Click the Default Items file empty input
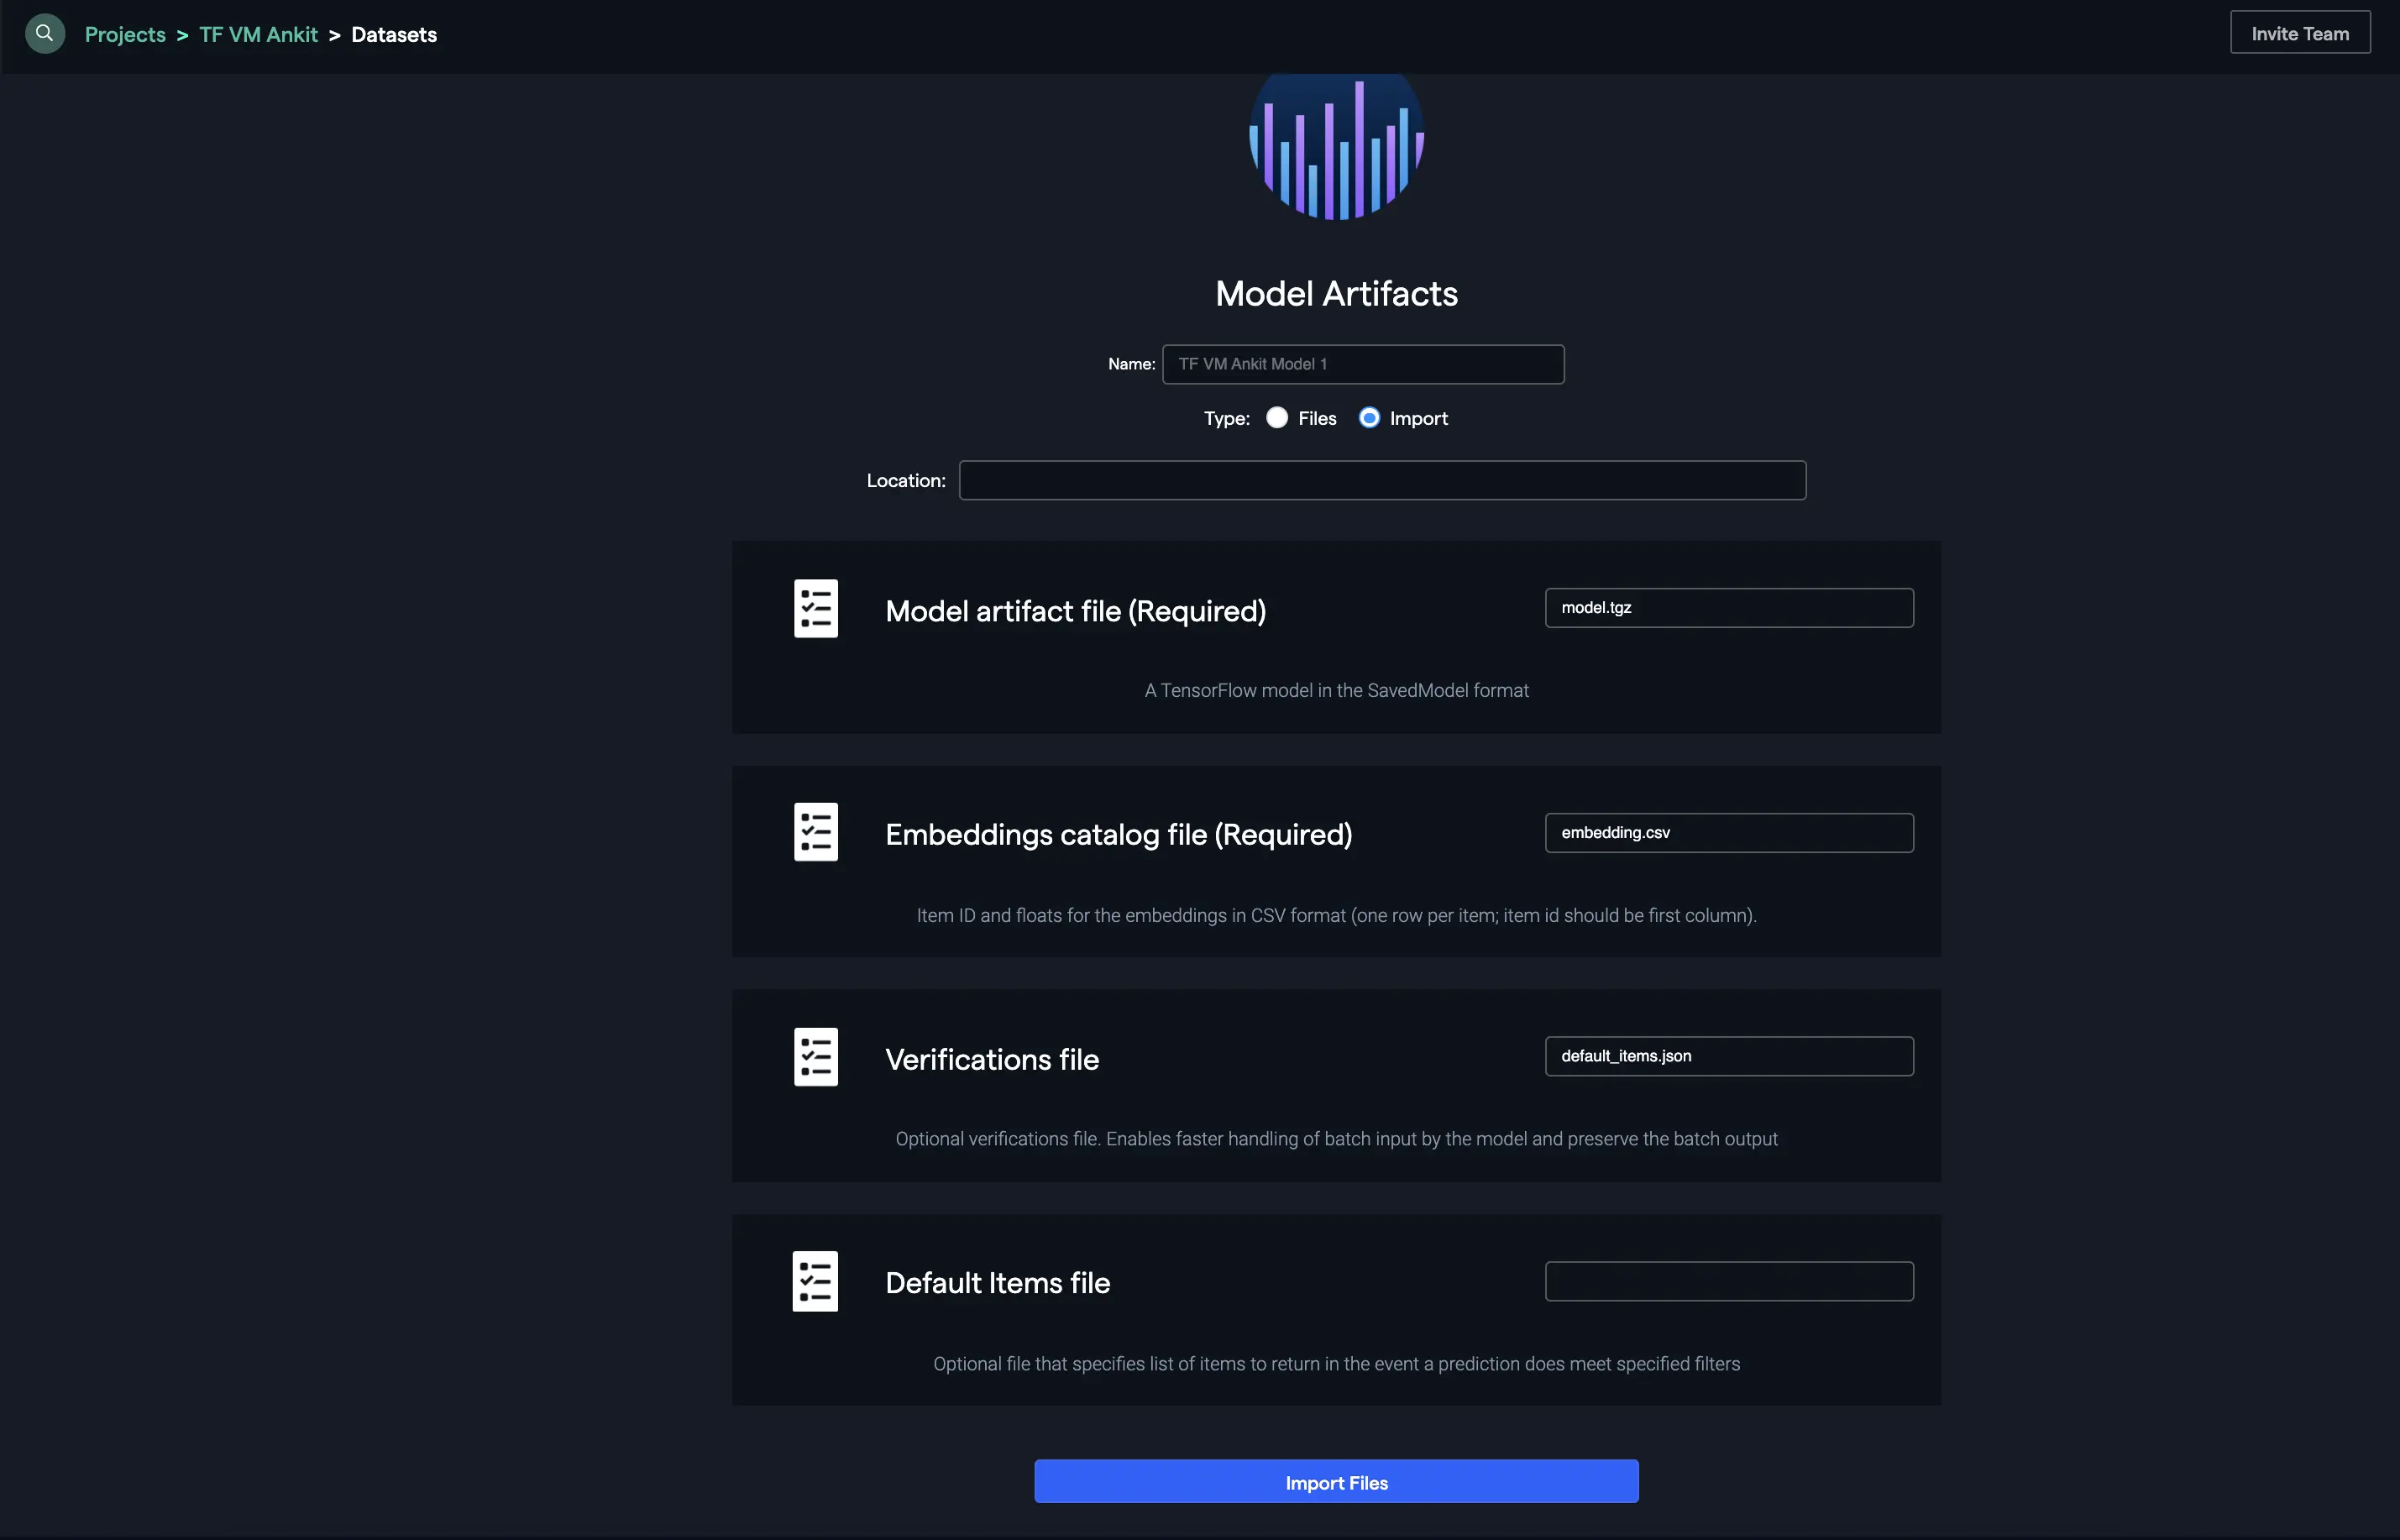This screenshot has width=2400, height=1540. 1728,1279
